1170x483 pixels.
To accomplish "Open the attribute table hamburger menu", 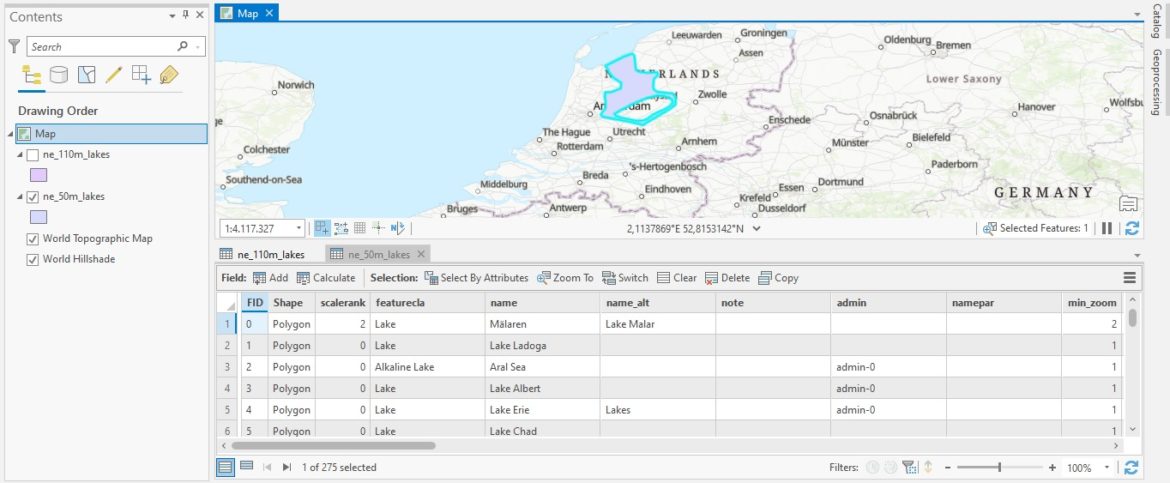I will [1129, 278].
